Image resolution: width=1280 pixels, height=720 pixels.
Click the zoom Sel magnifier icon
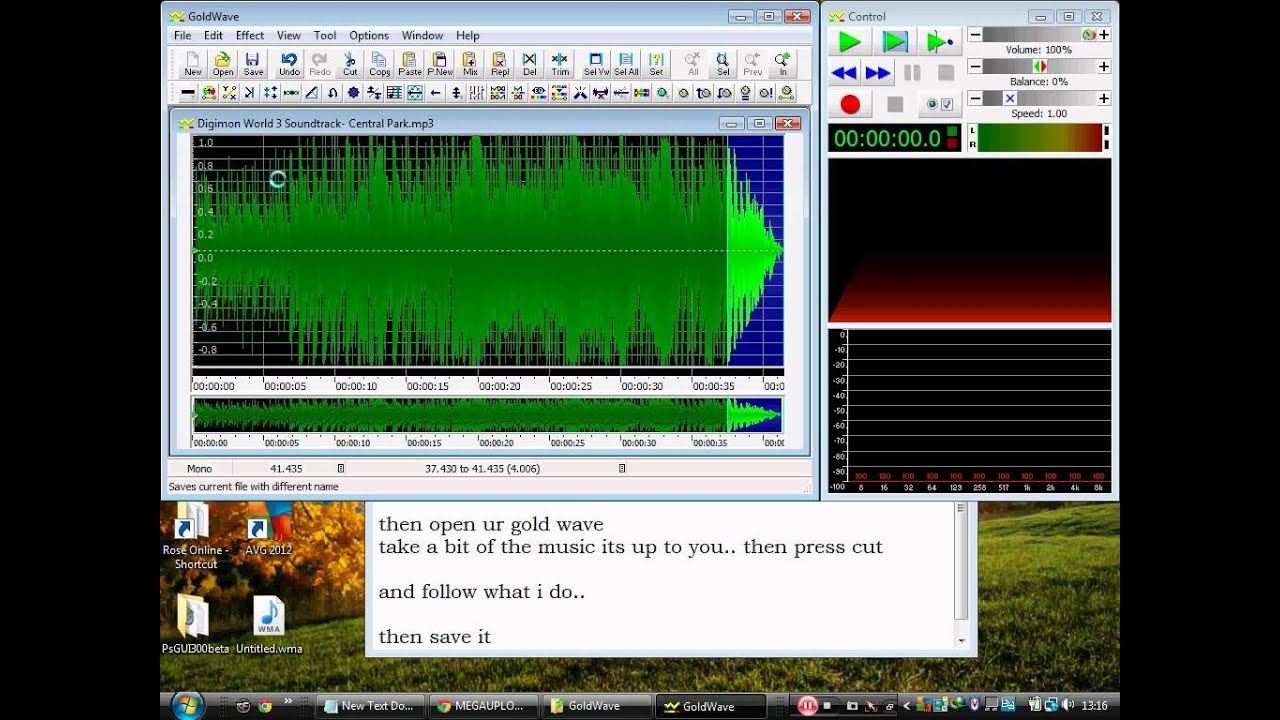tap(722, 64)
